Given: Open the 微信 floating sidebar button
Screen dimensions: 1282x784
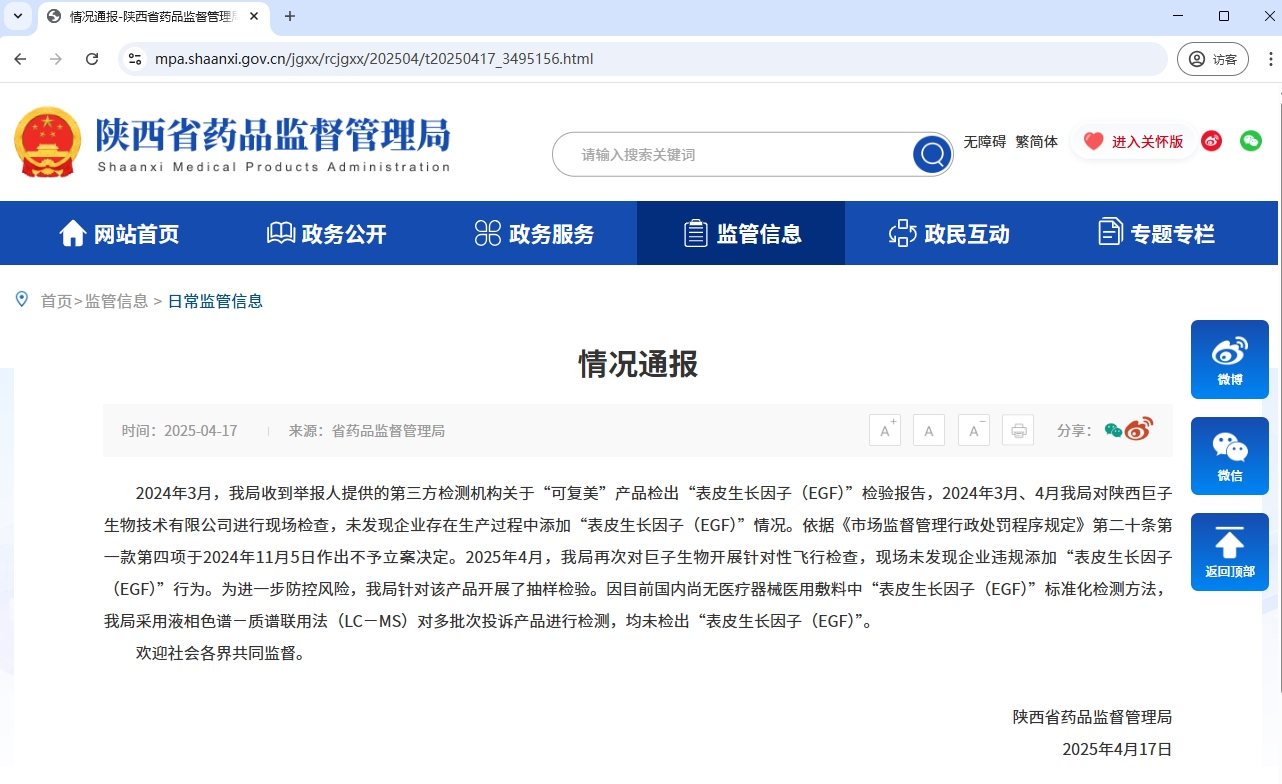Looking at the screenshot, I should pos(1229,456).
